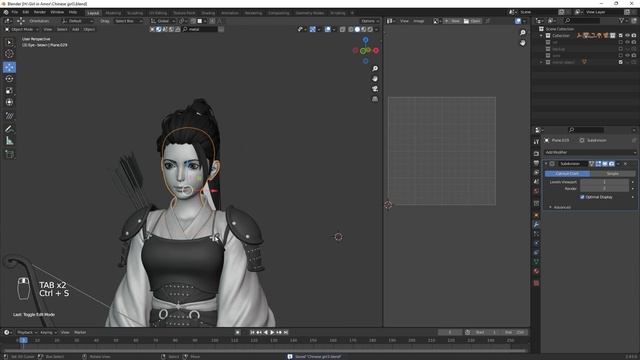Open the Keying dropdown in timeline
The width and height of the screenshot is (640, 360).
[48, 332]
